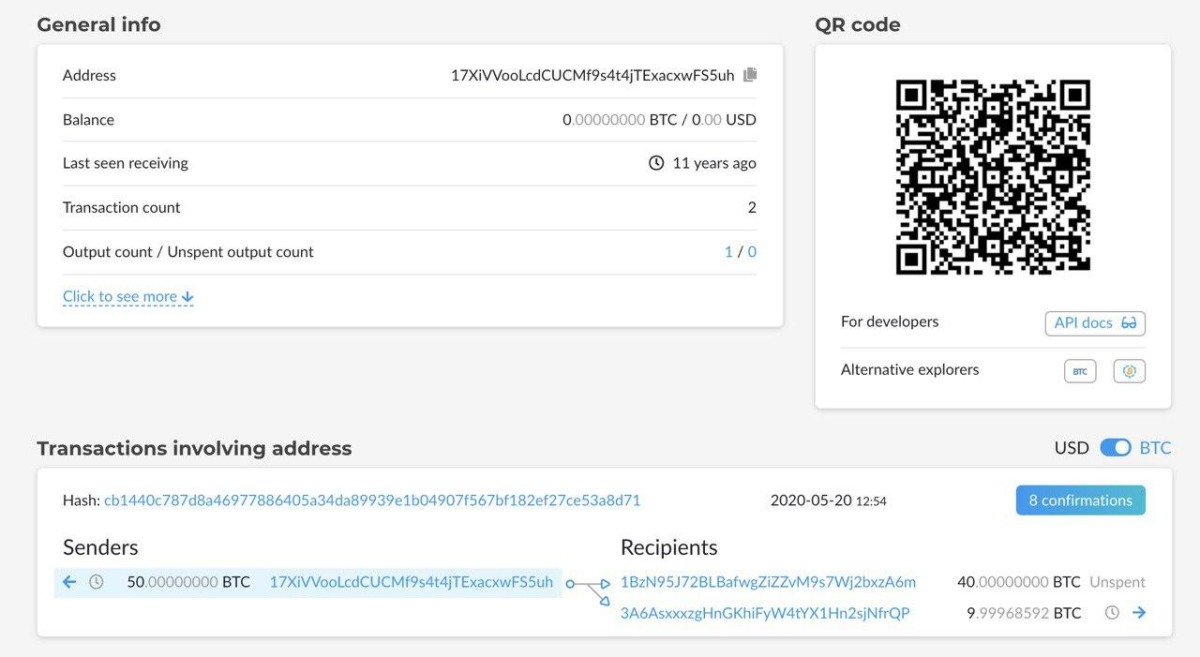This screenshot has height=657, width=1200.
Task: Open the API docs button
Action: (x=1095, y=323)
